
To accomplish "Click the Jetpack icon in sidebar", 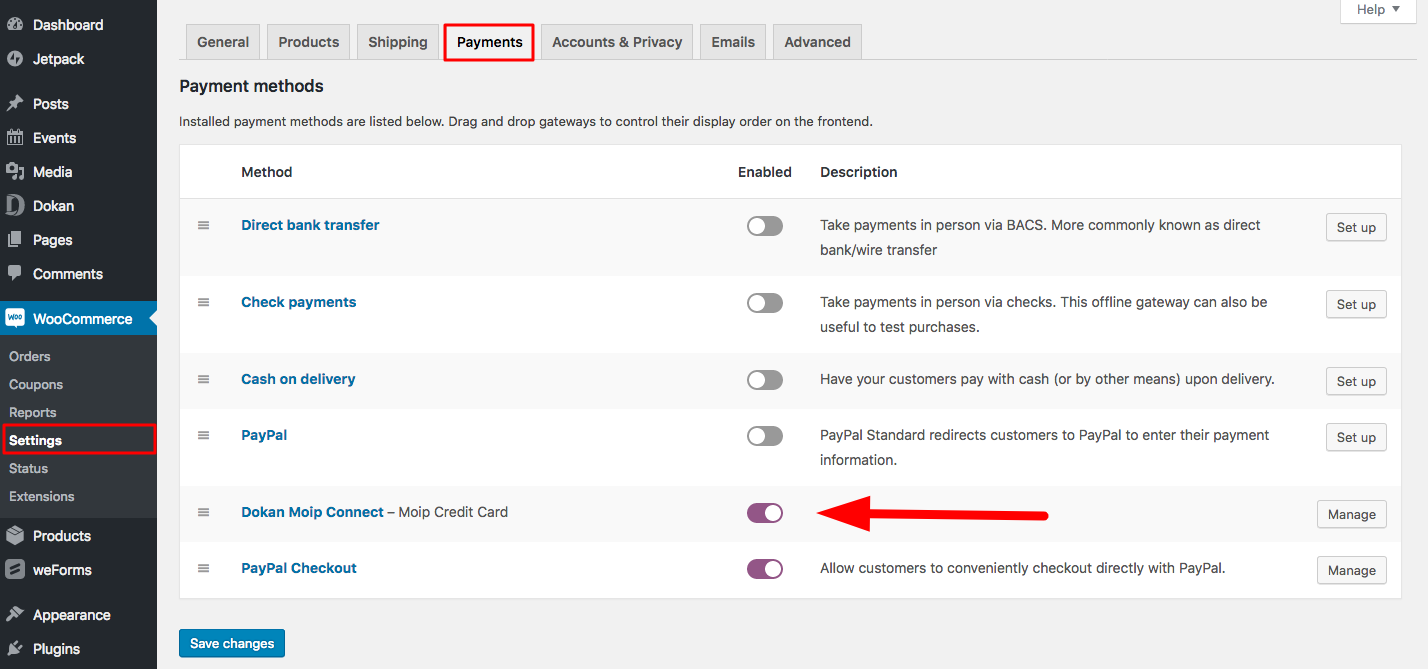I will (15, 59).
